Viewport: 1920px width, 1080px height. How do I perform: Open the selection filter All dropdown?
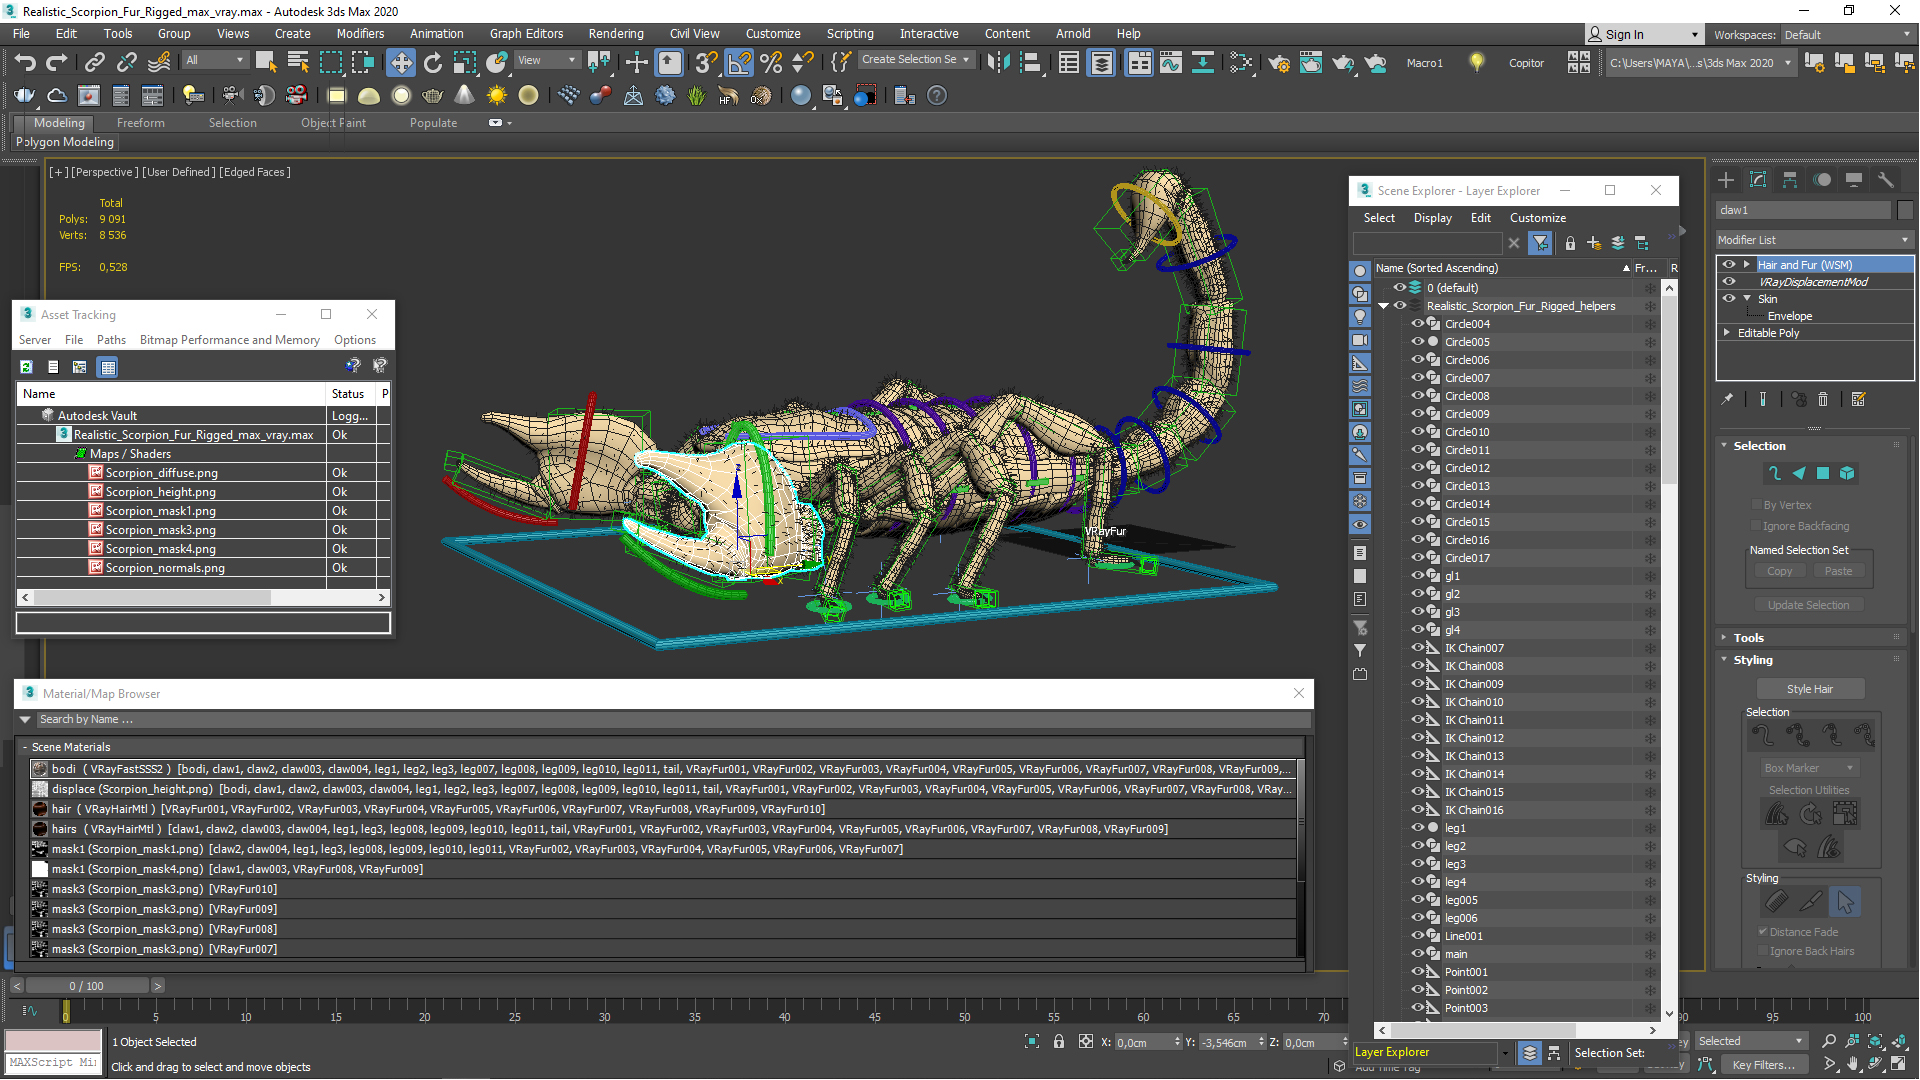click(215, 60)
